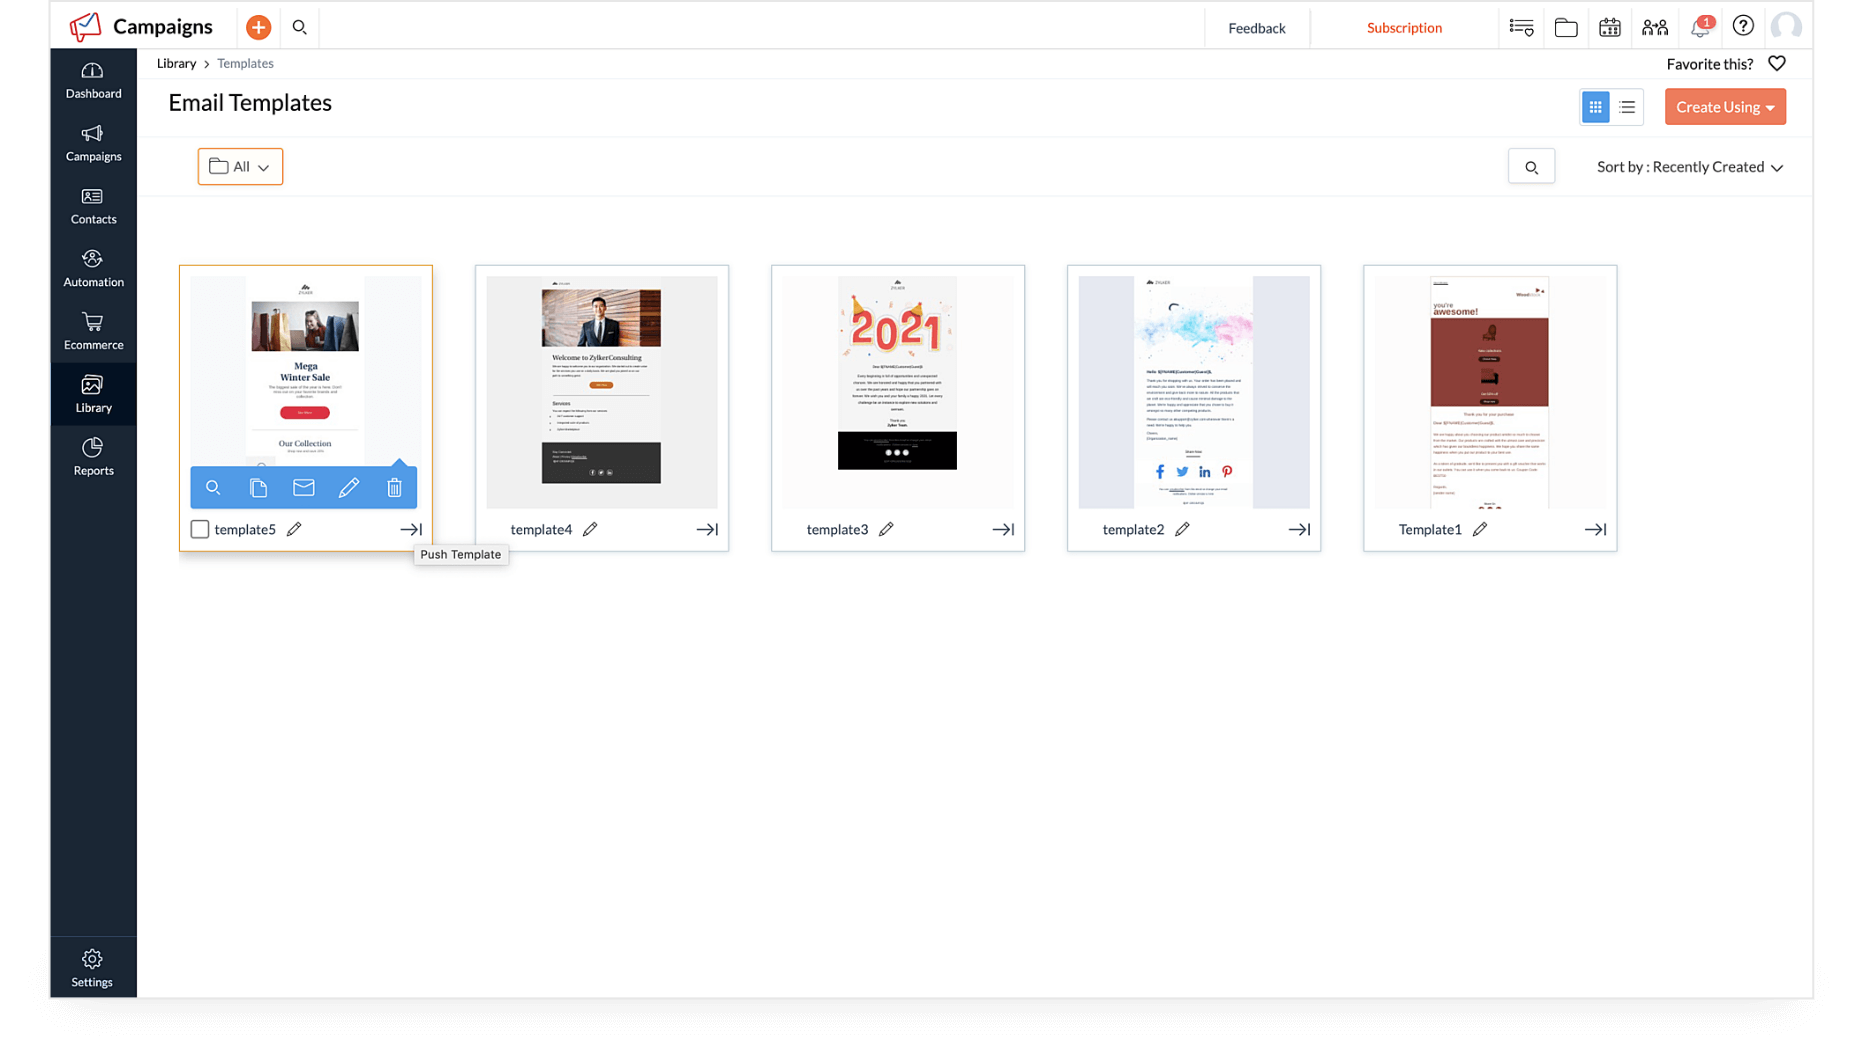The width and height of the screenshot is (1858, 1055).
Task: Open the calendar icon in the header
Action: tap(1610, 27)
